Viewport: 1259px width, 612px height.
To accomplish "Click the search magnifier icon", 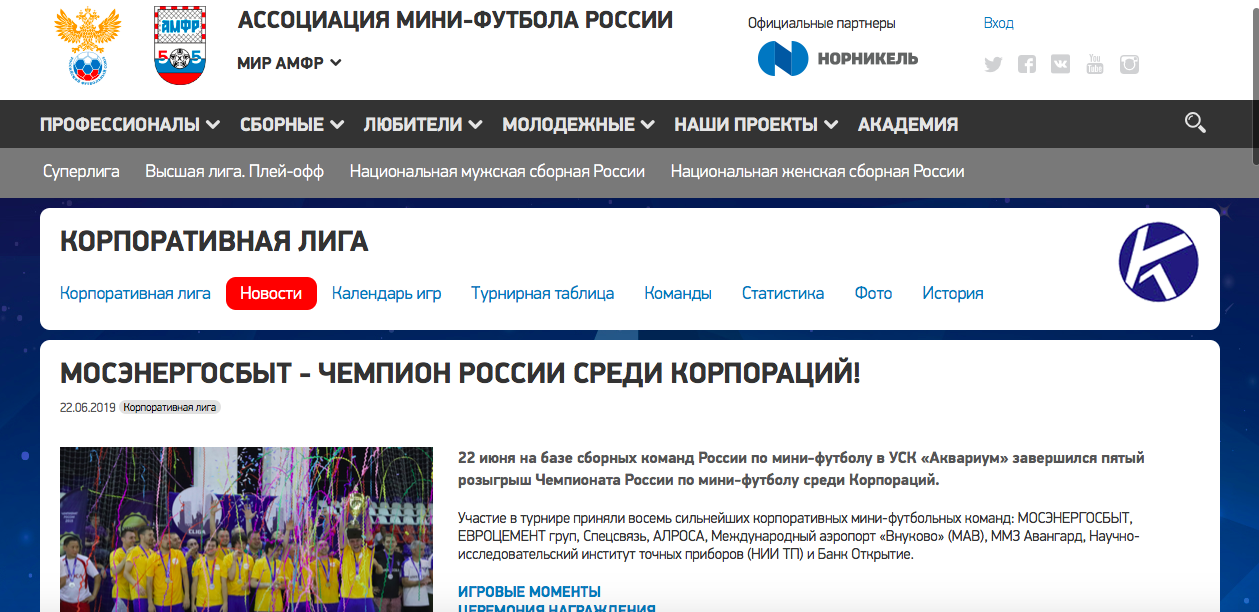I will coord(1194,123).
